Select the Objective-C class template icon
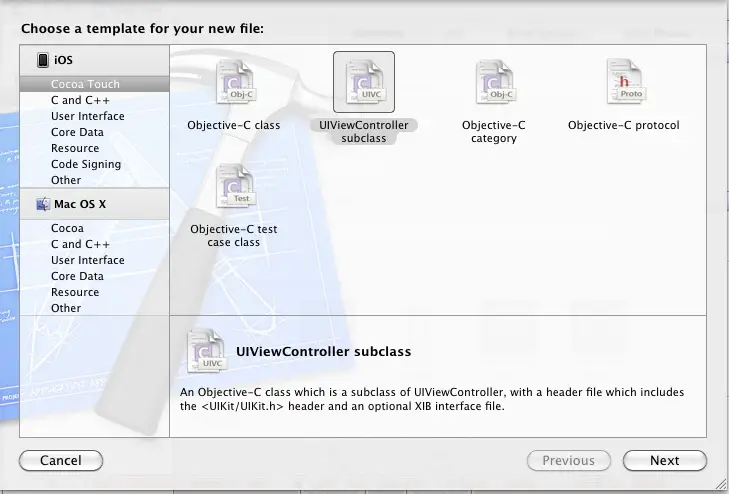 [233, 82]
